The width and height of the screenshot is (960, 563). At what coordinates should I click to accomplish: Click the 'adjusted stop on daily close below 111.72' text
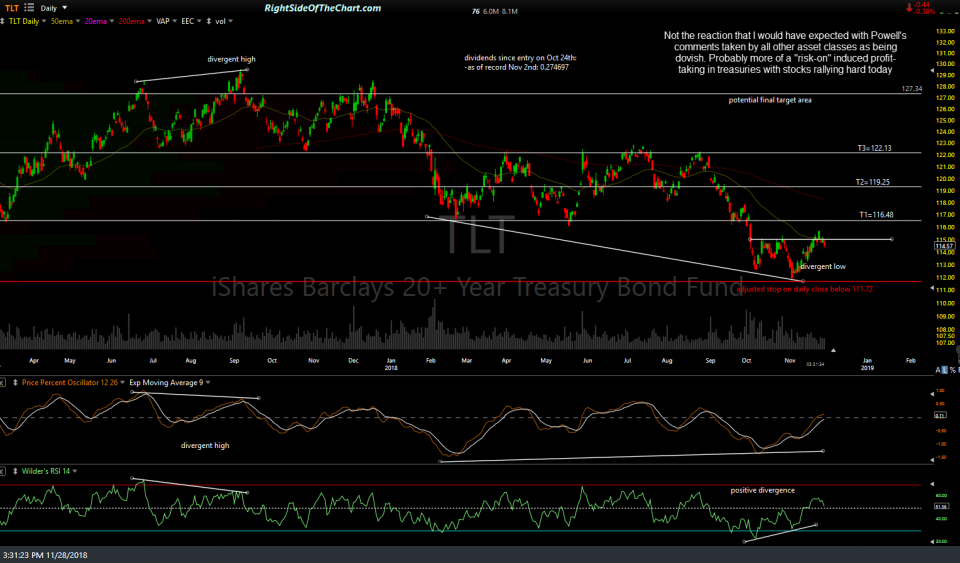pos(805,289)
